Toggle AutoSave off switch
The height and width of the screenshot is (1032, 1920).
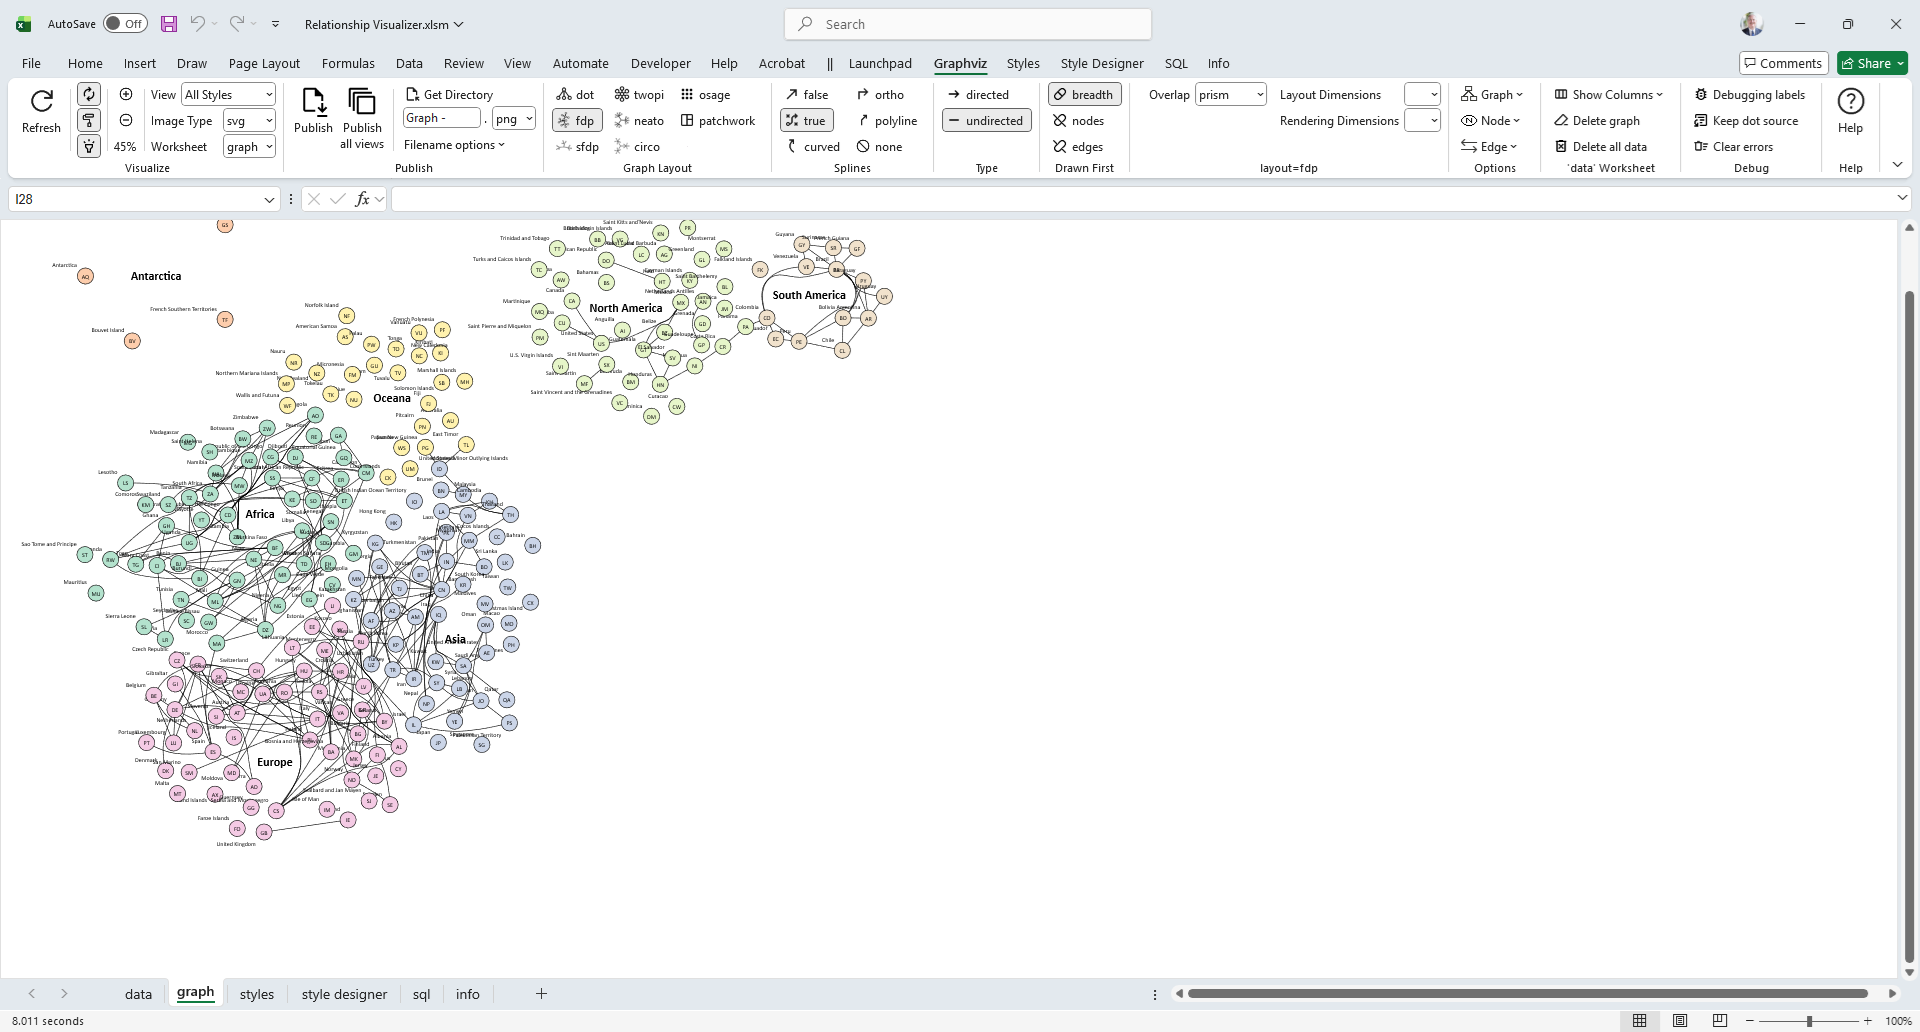[125, 24]
